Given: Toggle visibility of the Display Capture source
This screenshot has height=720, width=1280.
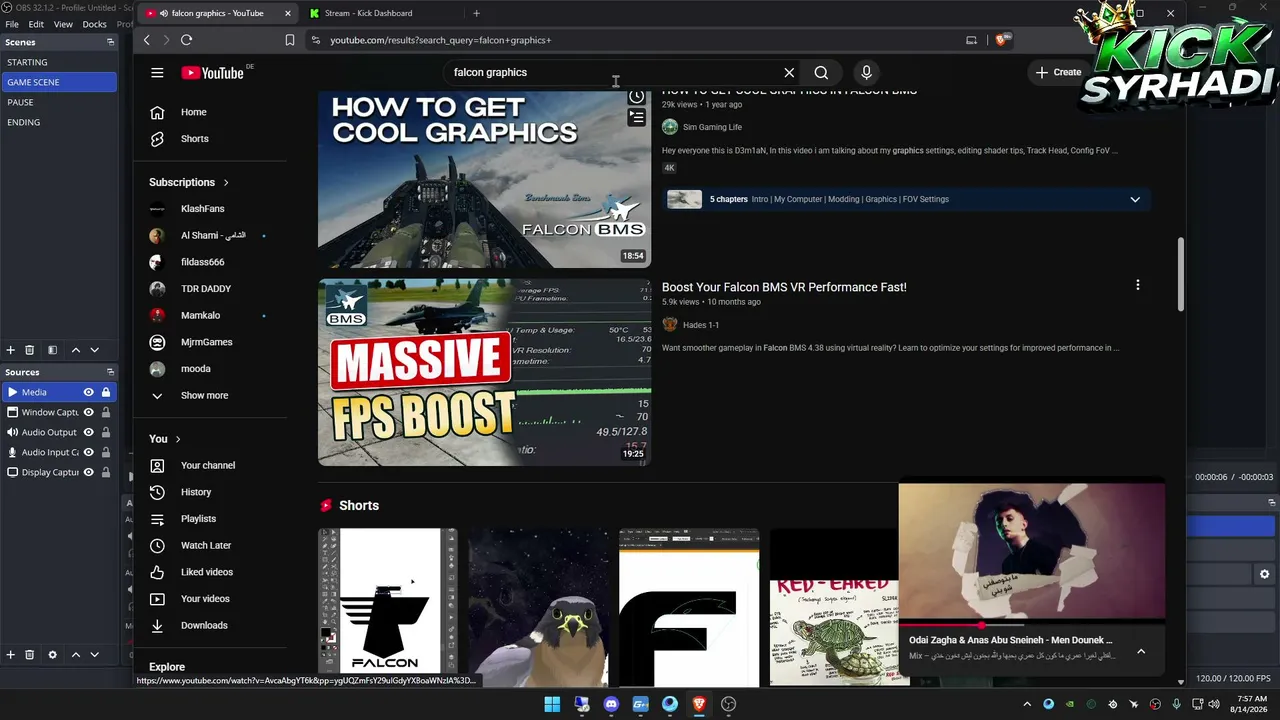Looking at the screenshot, I should (89, 472).
